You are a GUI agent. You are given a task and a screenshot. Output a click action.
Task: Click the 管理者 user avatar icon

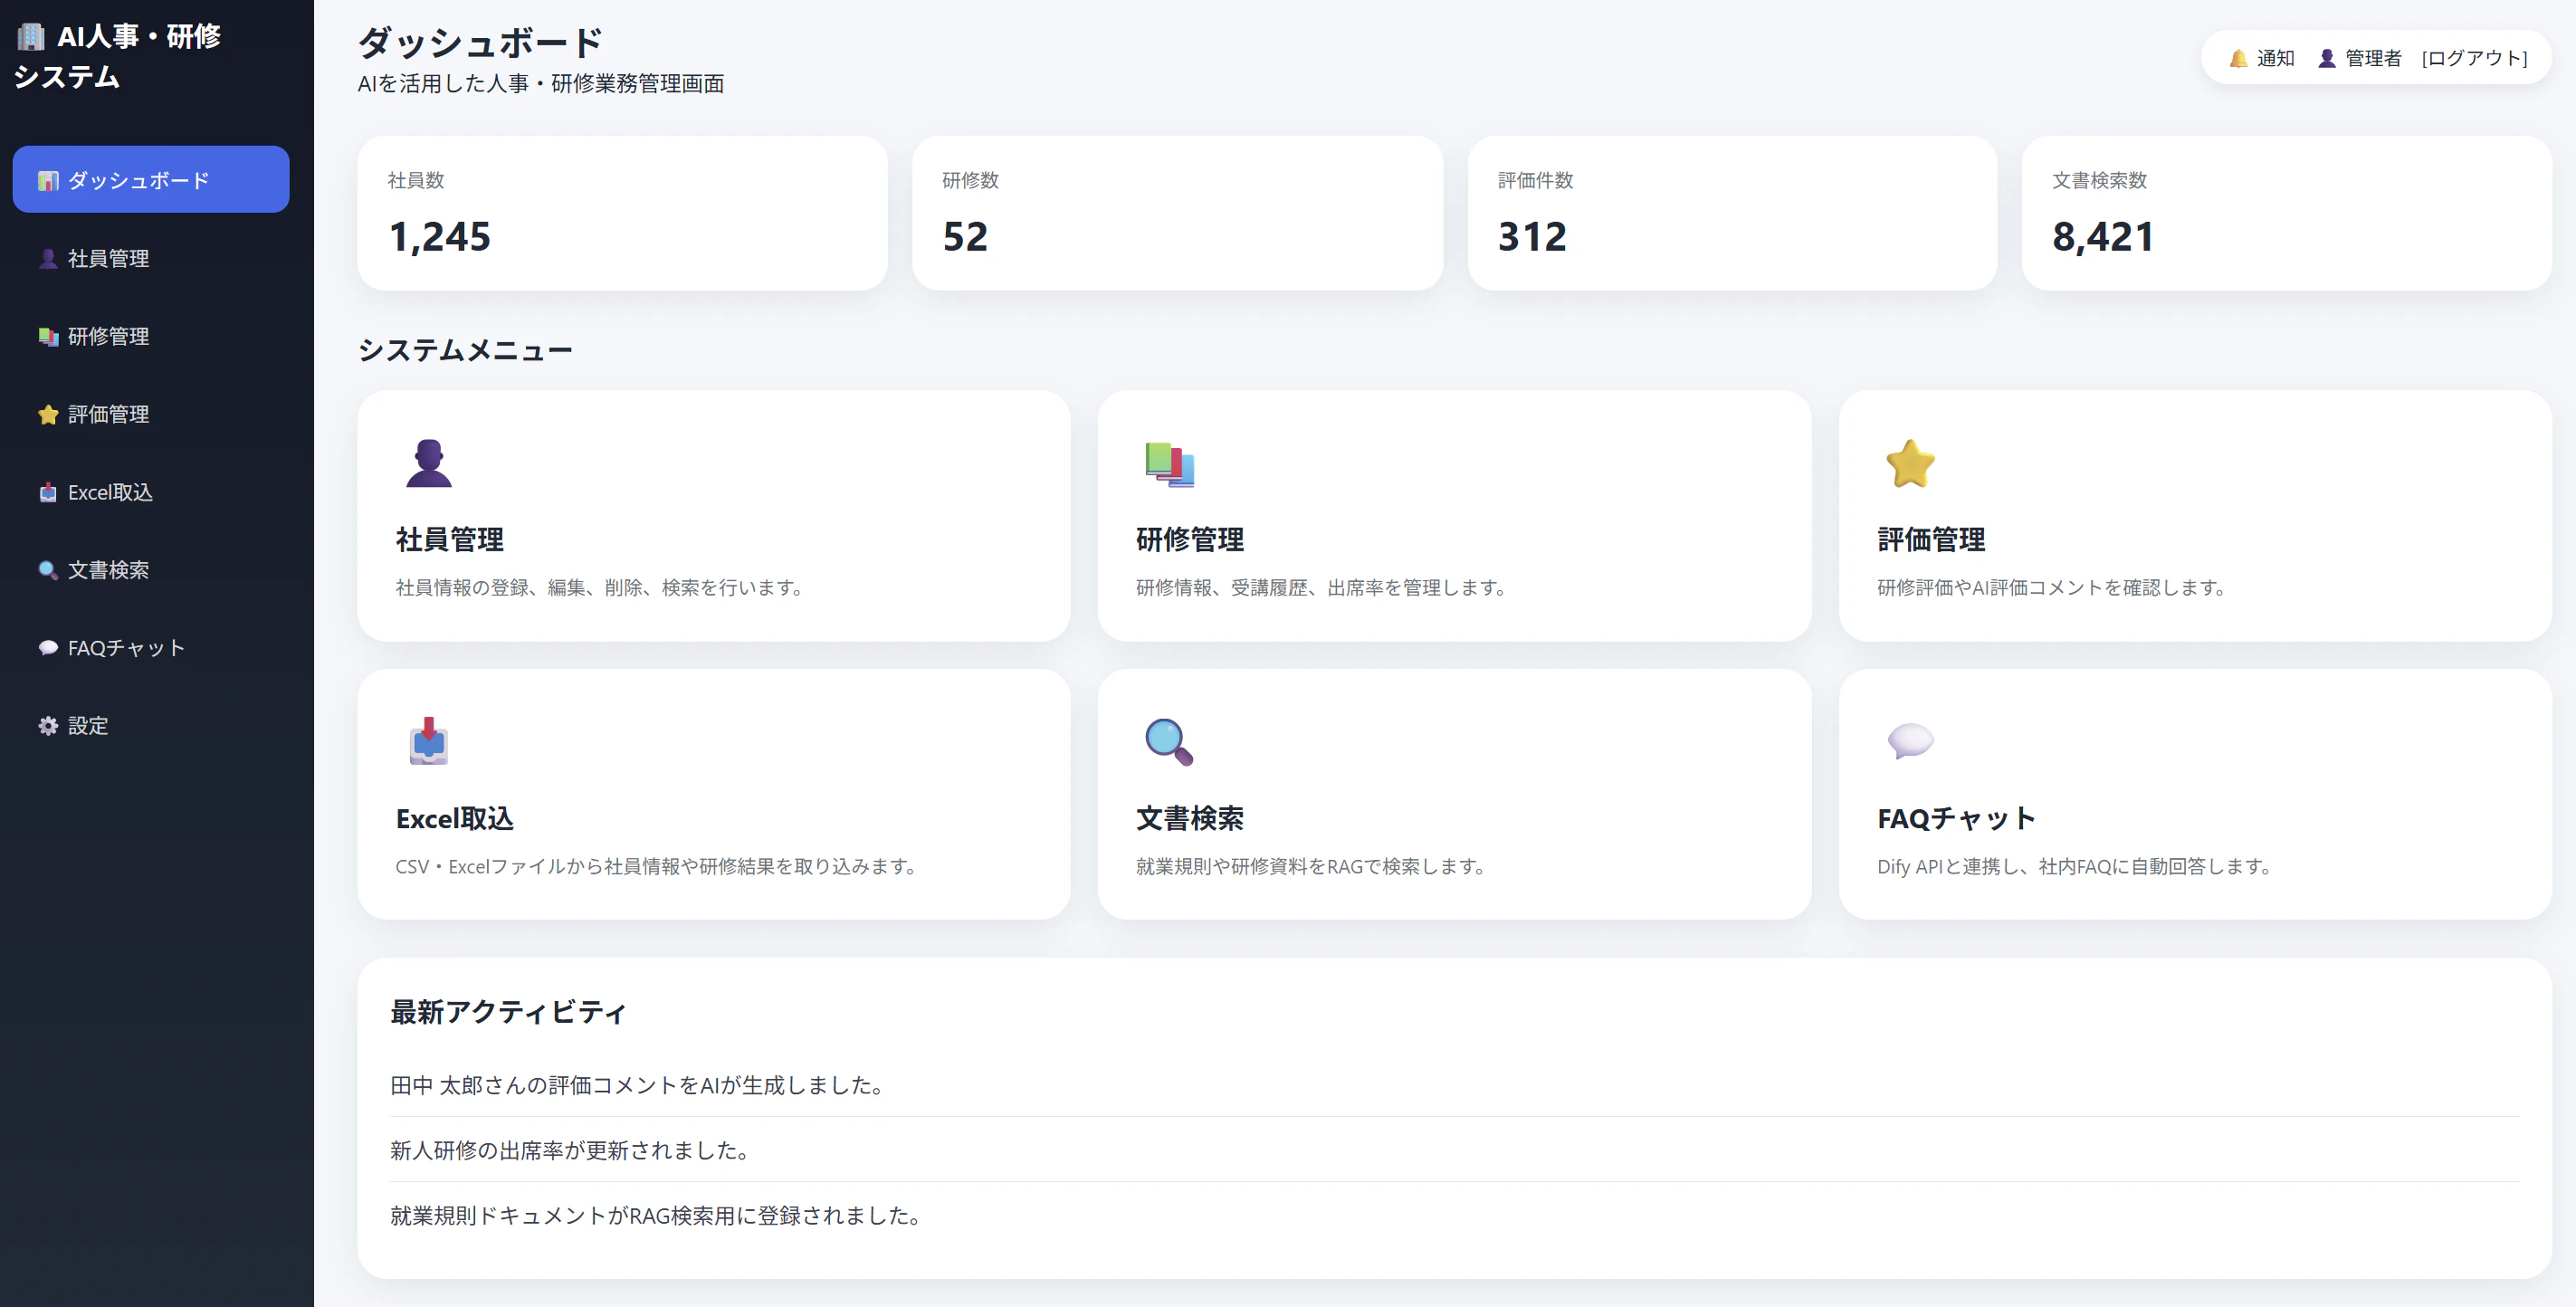click(x=2327, y=59)
